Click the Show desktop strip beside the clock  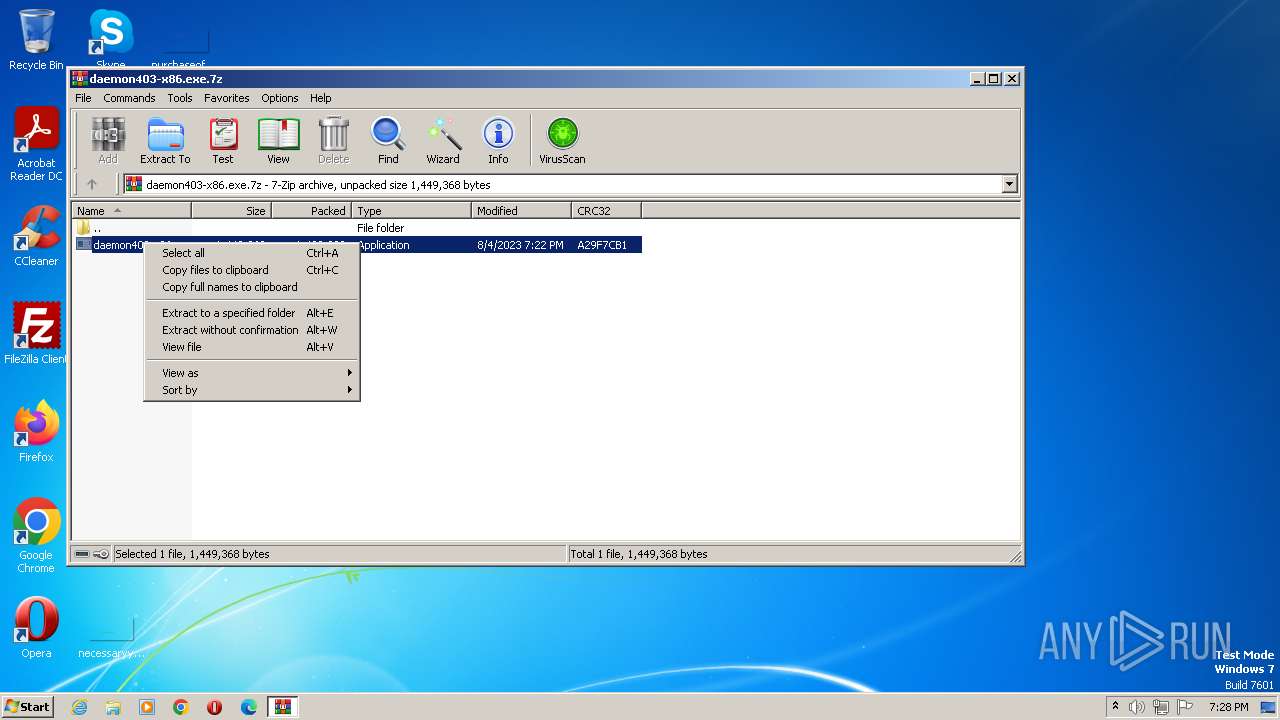1270,707
